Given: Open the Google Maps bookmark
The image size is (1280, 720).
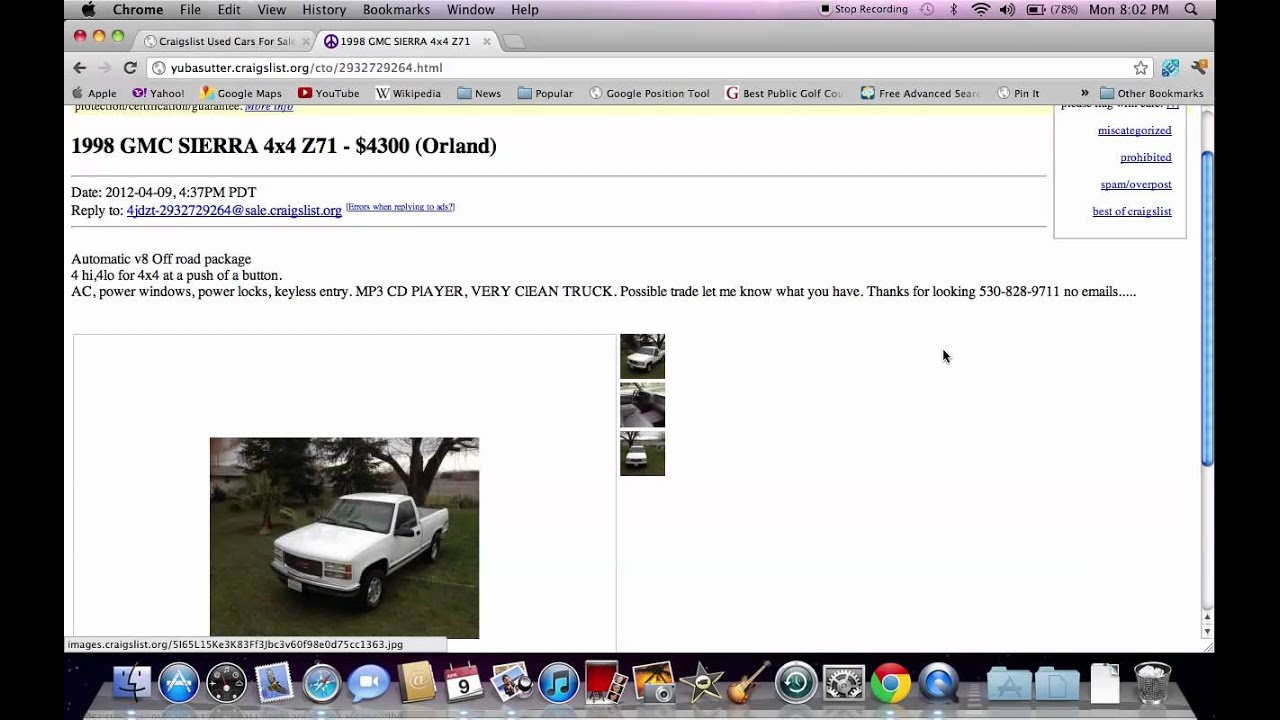Looking at the screenshot, I should (241, 93).
